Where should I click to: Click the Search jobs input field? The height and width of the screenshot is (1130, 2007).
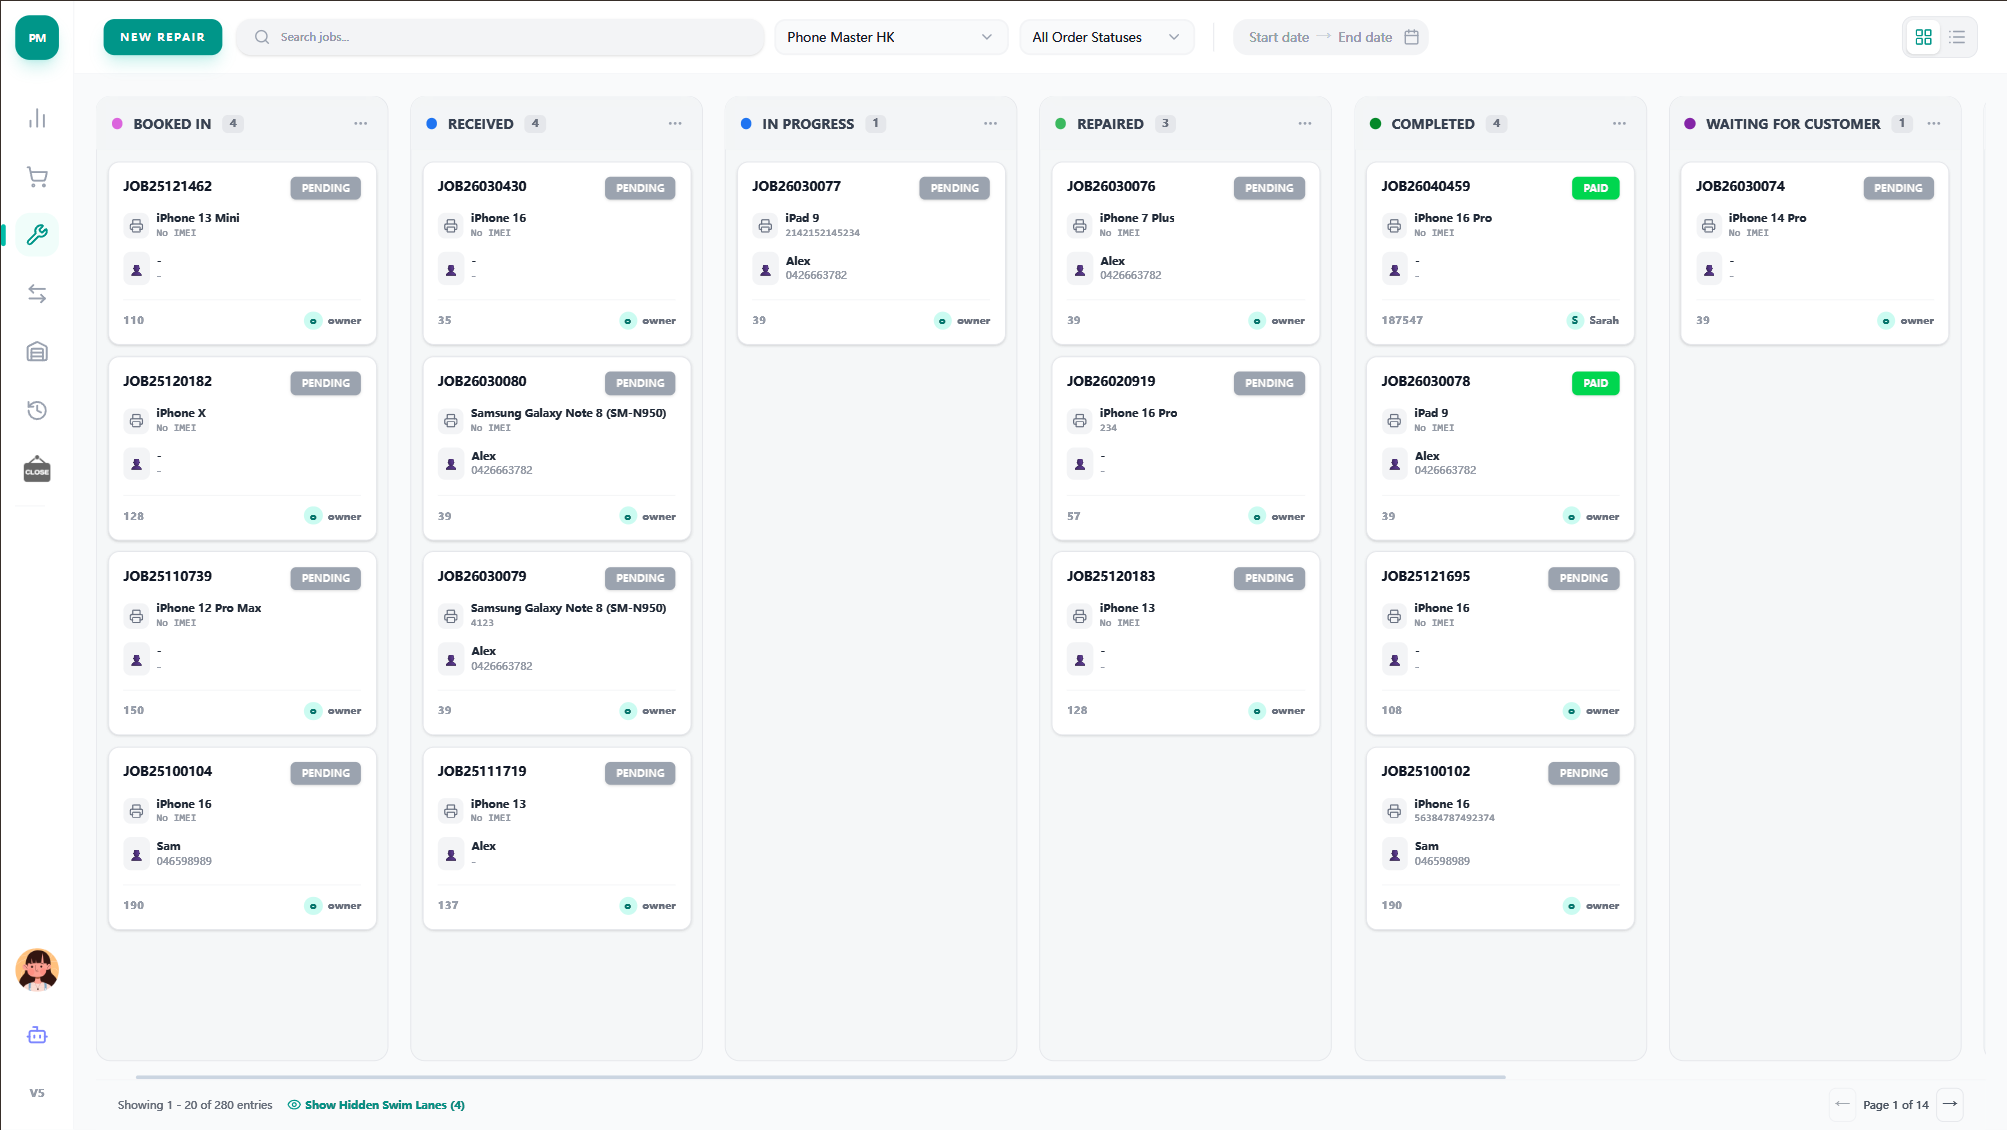(499, 36)
